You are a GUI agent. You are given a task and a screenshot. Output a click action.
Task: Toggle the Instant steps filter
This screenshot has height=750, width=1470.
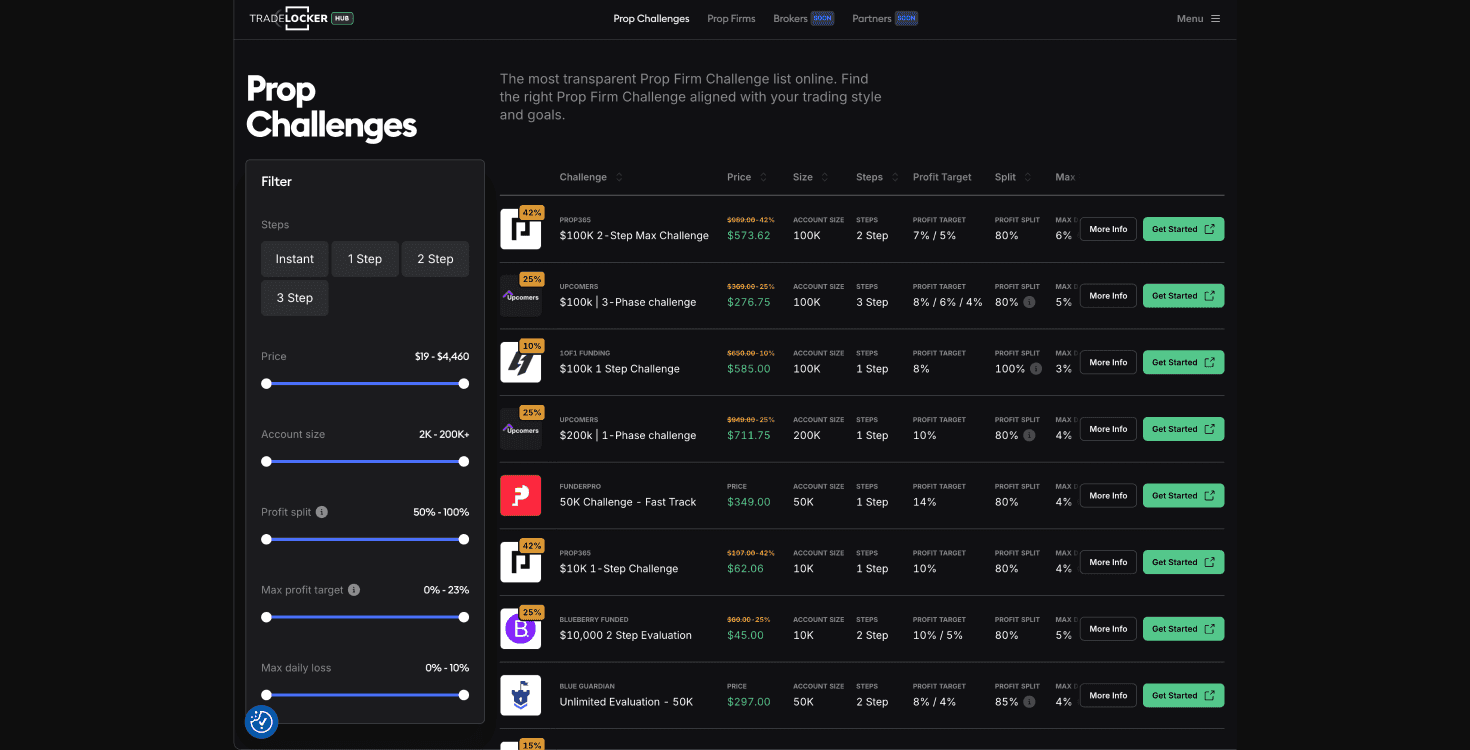(x=295, y=259)
